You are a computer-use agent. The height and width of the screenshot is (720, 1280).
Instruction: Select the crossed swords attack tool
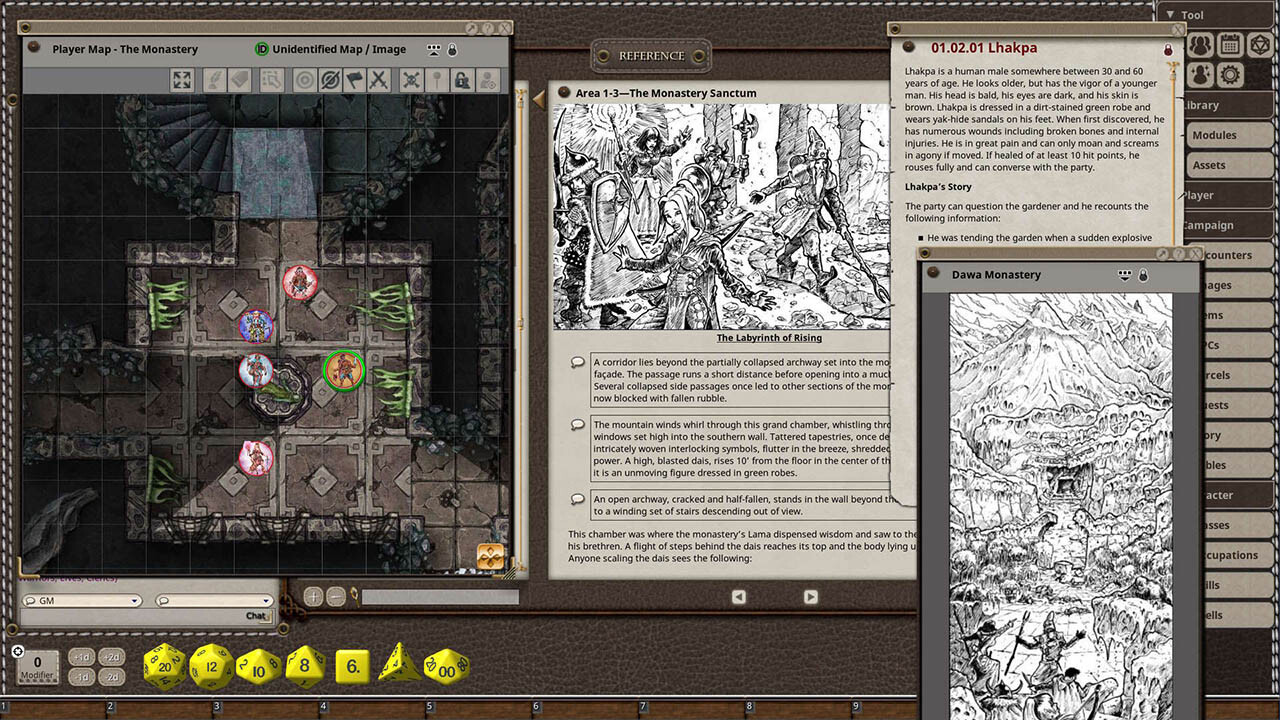click(x=380, y=80)
